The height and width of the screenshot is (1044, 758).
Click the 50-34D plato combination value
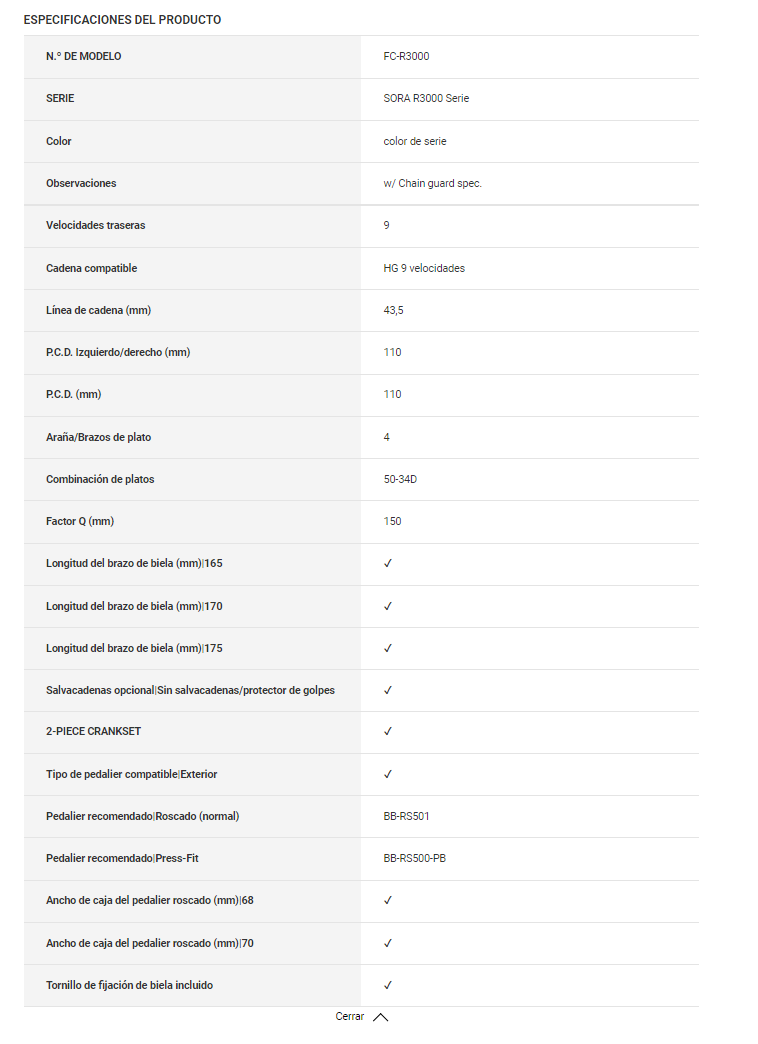[x=400, y=479]
